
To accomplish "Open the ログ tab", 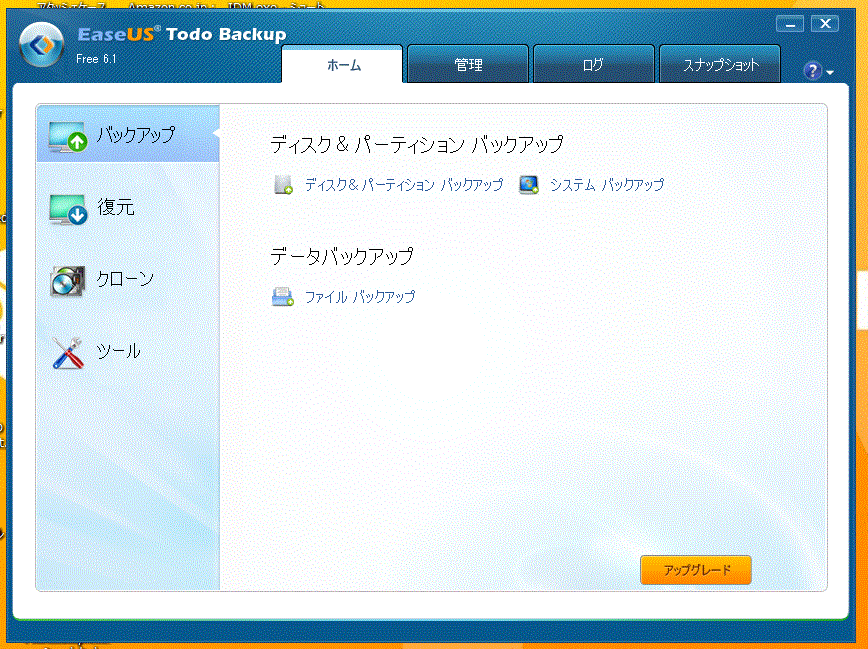I will point(593,65).
